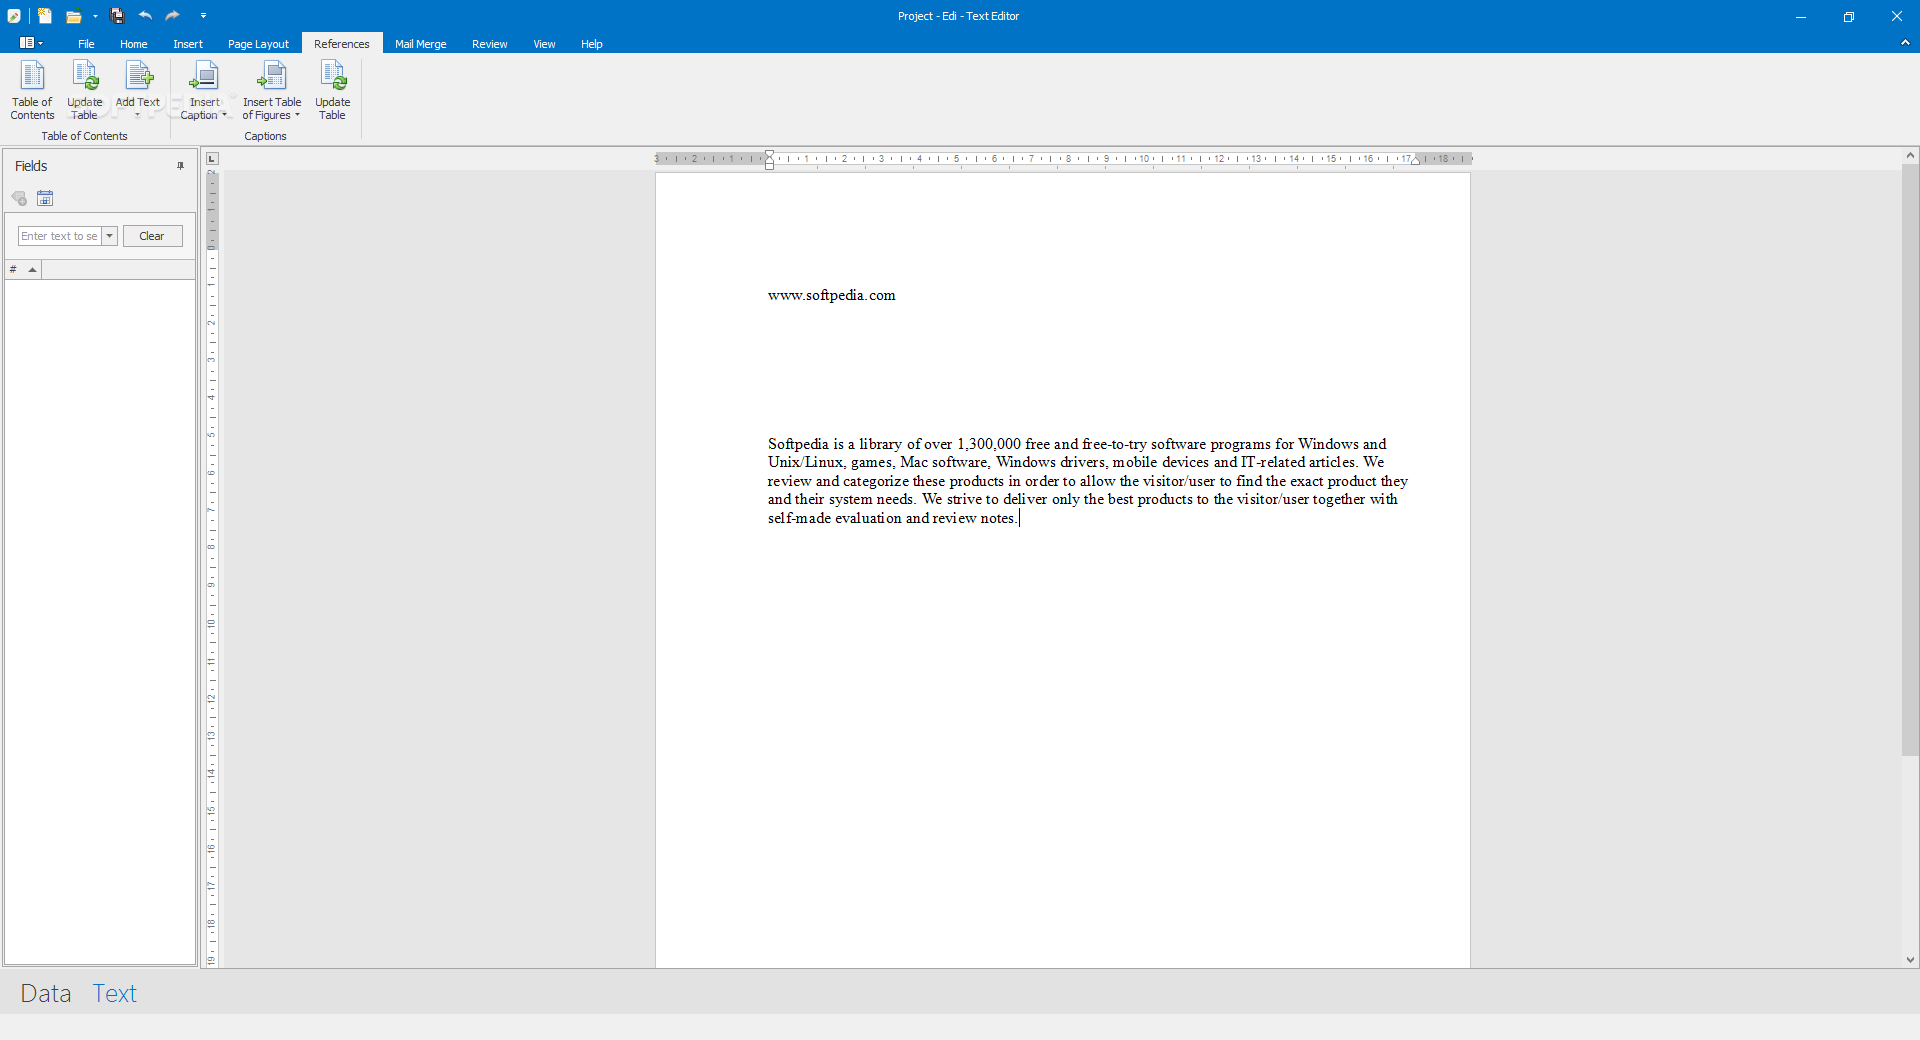Viewport: 1920px width, 1040px height.
Task: Click the Redo arrow
Action: pos(173,15)
